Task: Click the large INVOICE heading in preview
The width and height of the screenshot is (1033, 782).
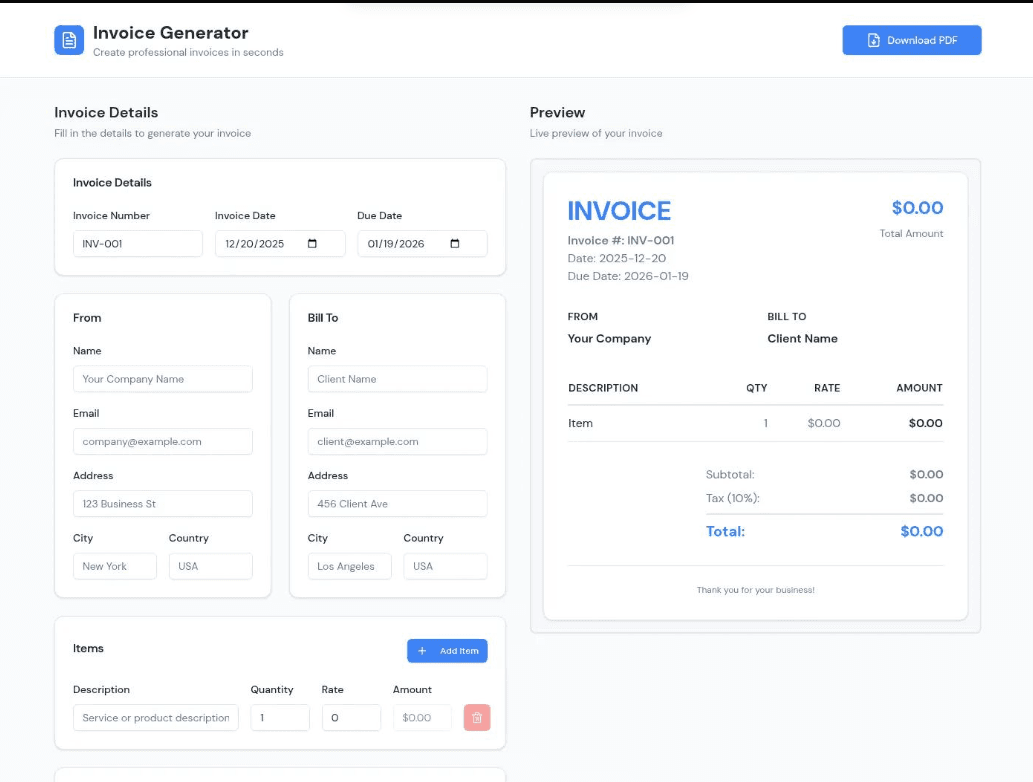Action: 619,211
